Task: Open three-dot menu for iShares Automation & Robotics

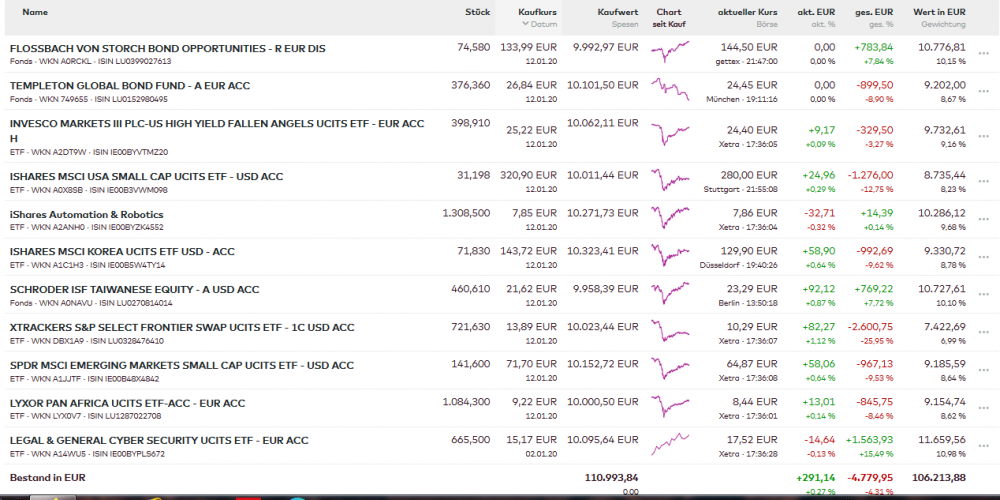Action: 983,220
